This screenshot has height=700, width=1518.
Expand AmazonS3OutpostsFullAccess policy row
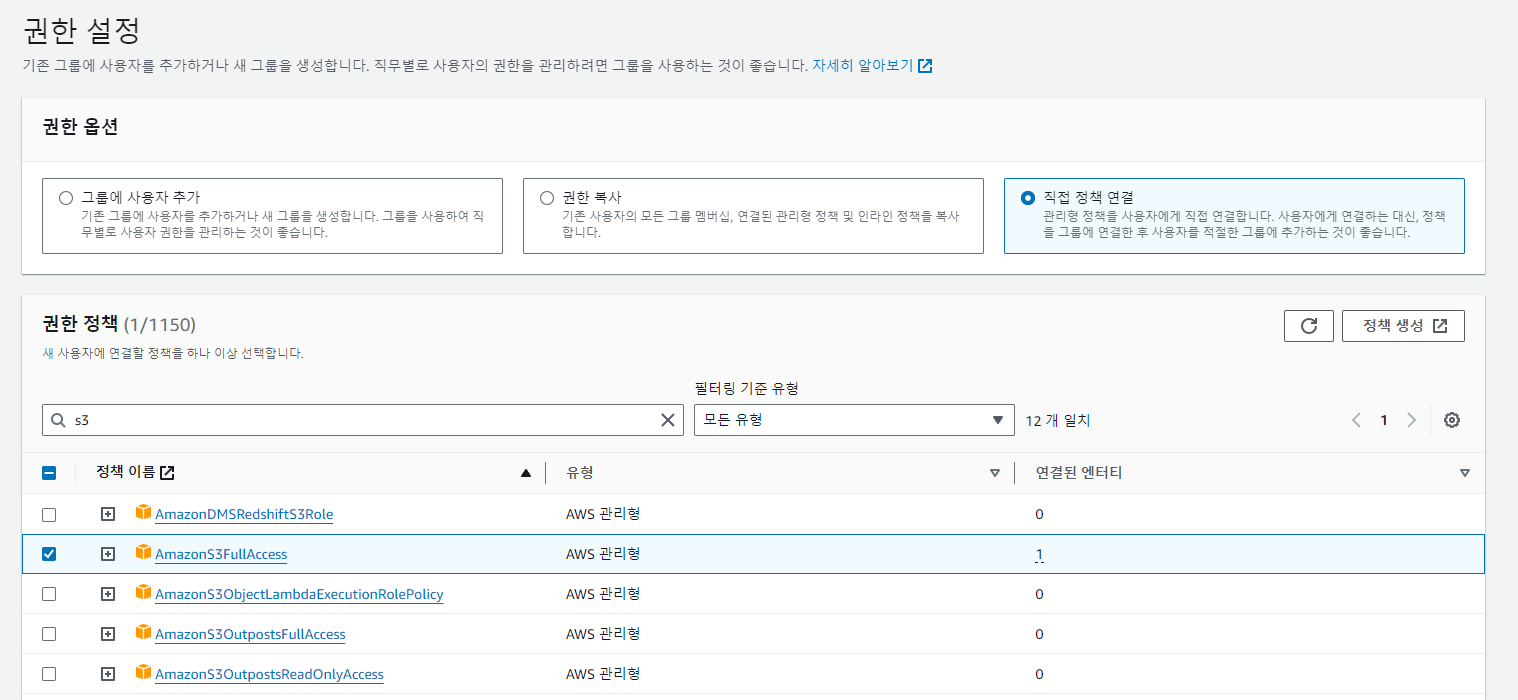108,634
